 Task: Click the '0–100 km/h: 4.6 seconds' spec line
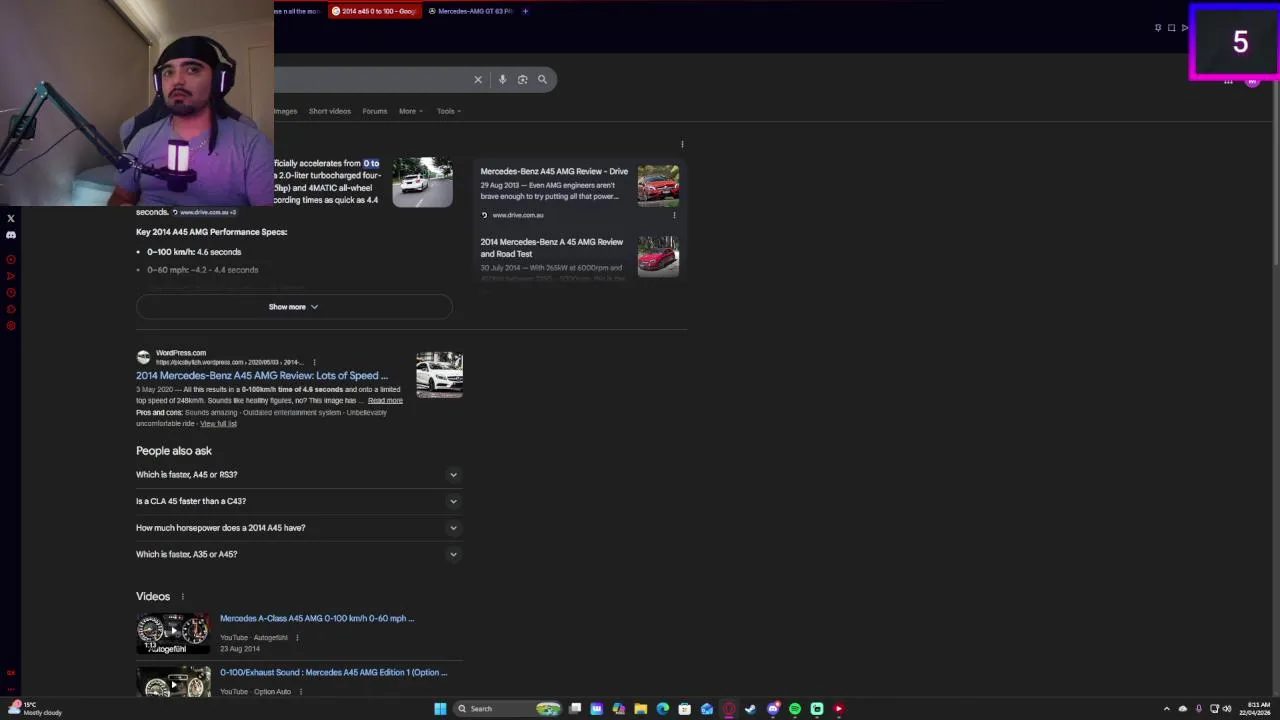coord(194,252)
